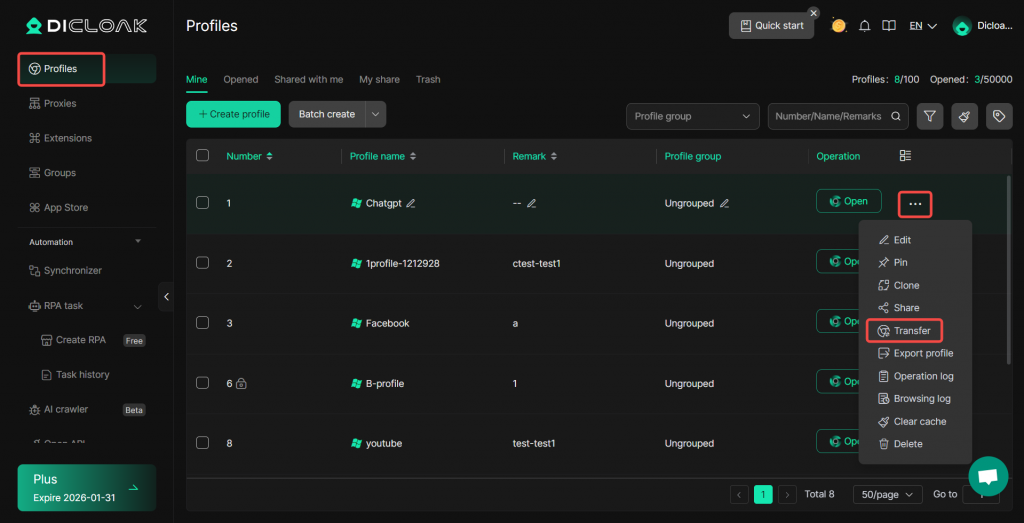Click the three-dot menu for Chatgpt
This screenshot has height=523, width=1024.
pos(915,204)
